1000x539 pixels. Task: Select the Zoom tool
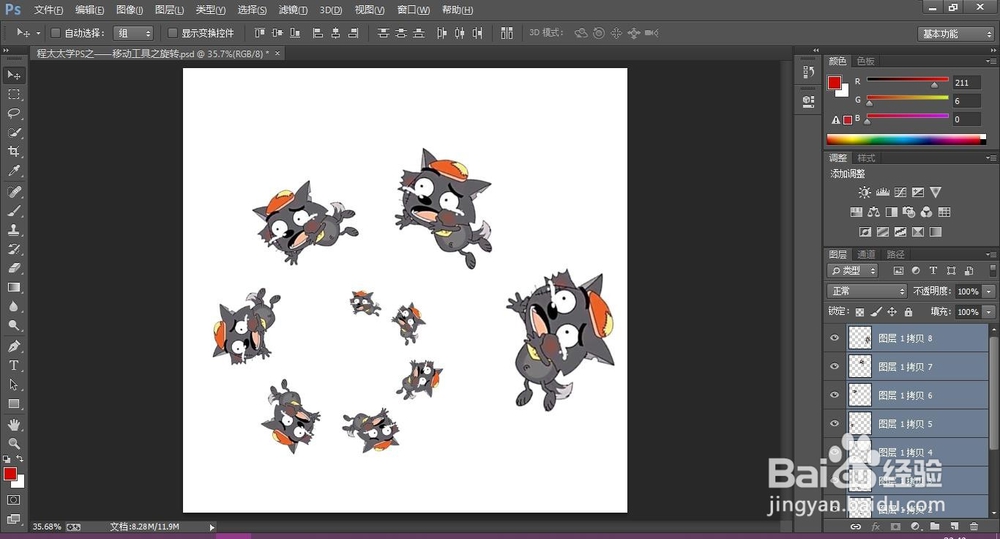(13, 443)
